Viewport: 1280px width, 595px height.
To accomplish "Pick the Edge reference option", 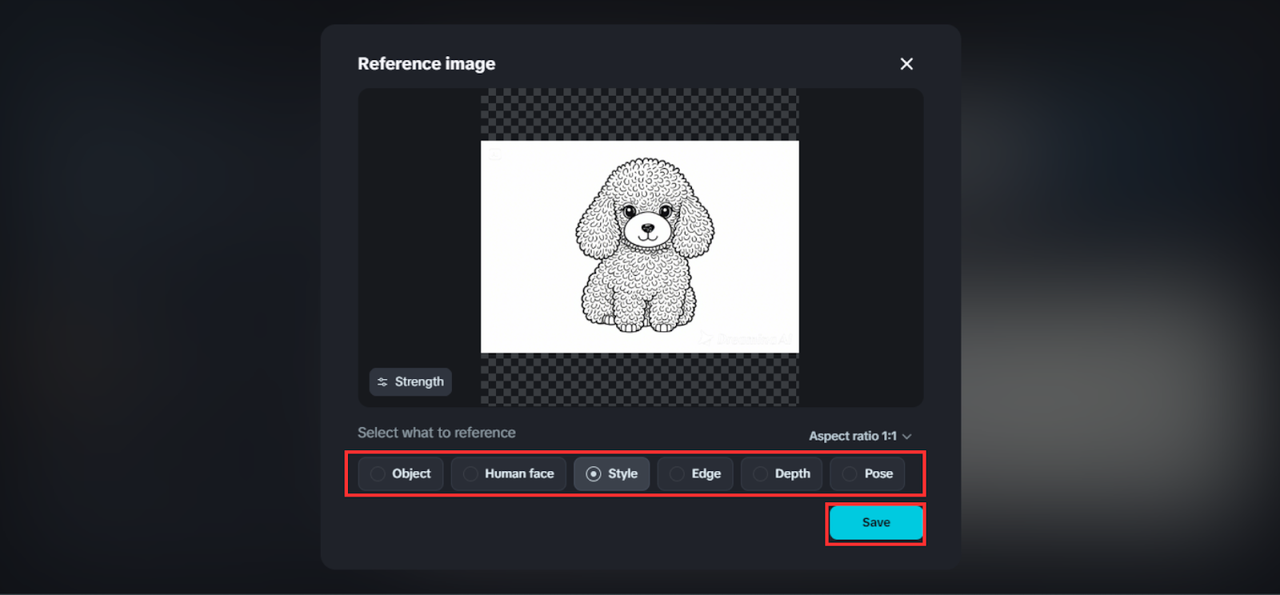I will tap(695, 474).
